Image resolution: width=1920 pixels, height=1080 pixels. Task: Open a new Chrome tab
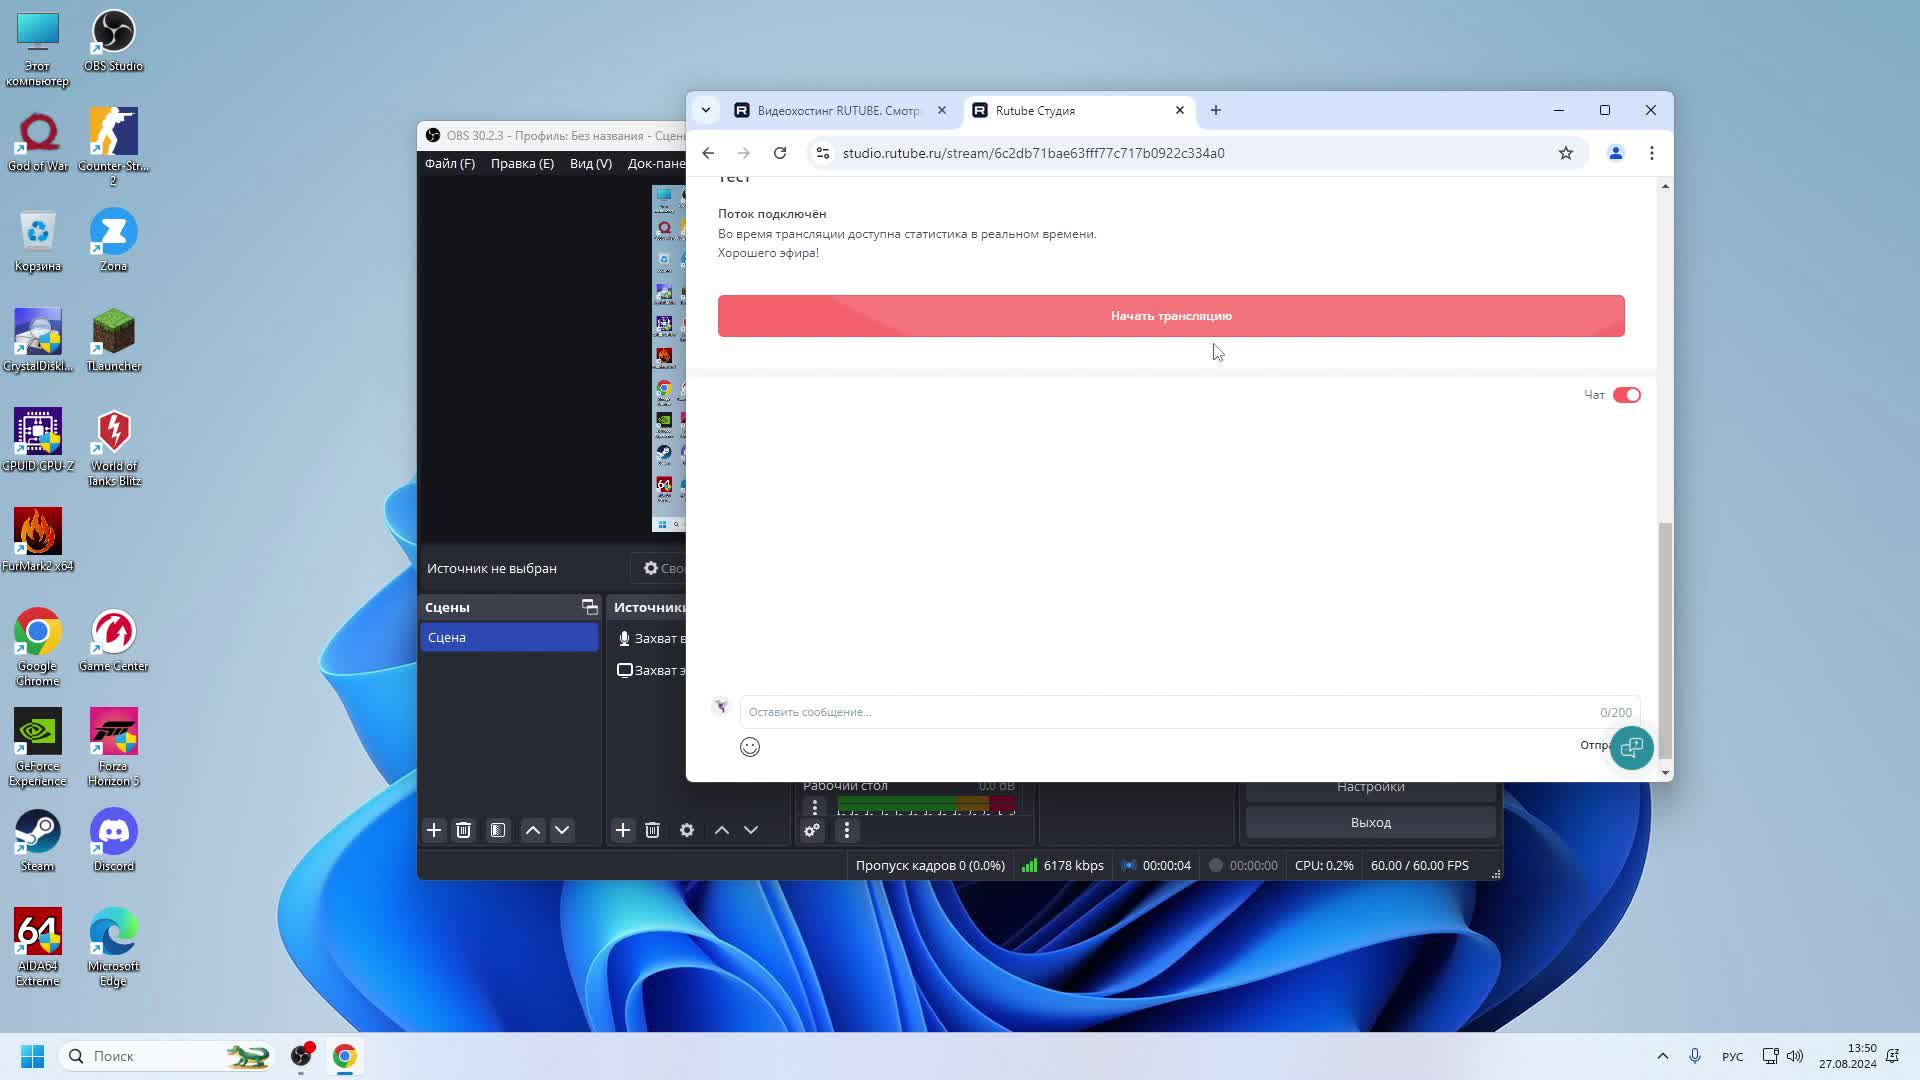pos(1216,110)
